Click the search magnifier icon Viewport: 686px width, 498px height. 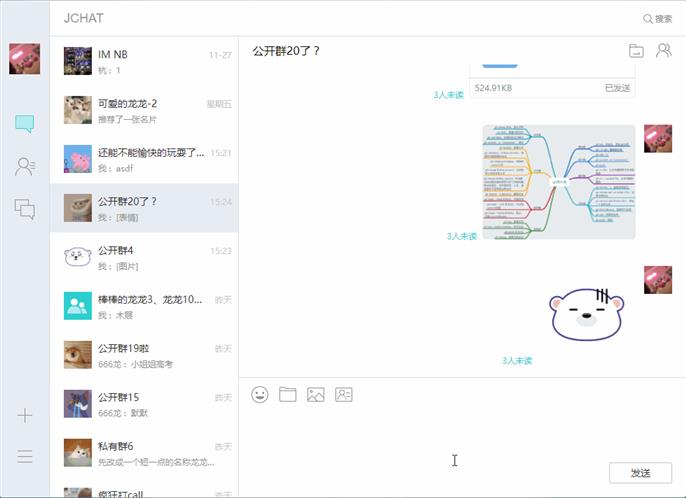coord(648,19)
